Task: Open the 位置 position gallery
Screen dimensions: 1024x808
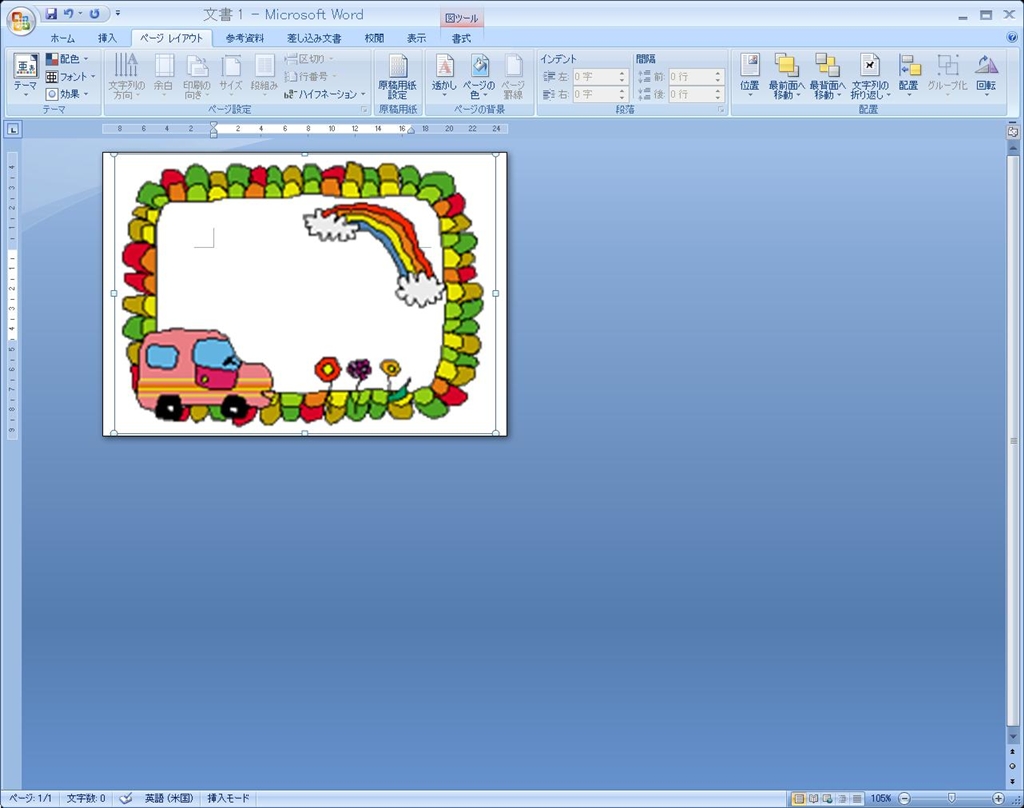Action: 750,75
